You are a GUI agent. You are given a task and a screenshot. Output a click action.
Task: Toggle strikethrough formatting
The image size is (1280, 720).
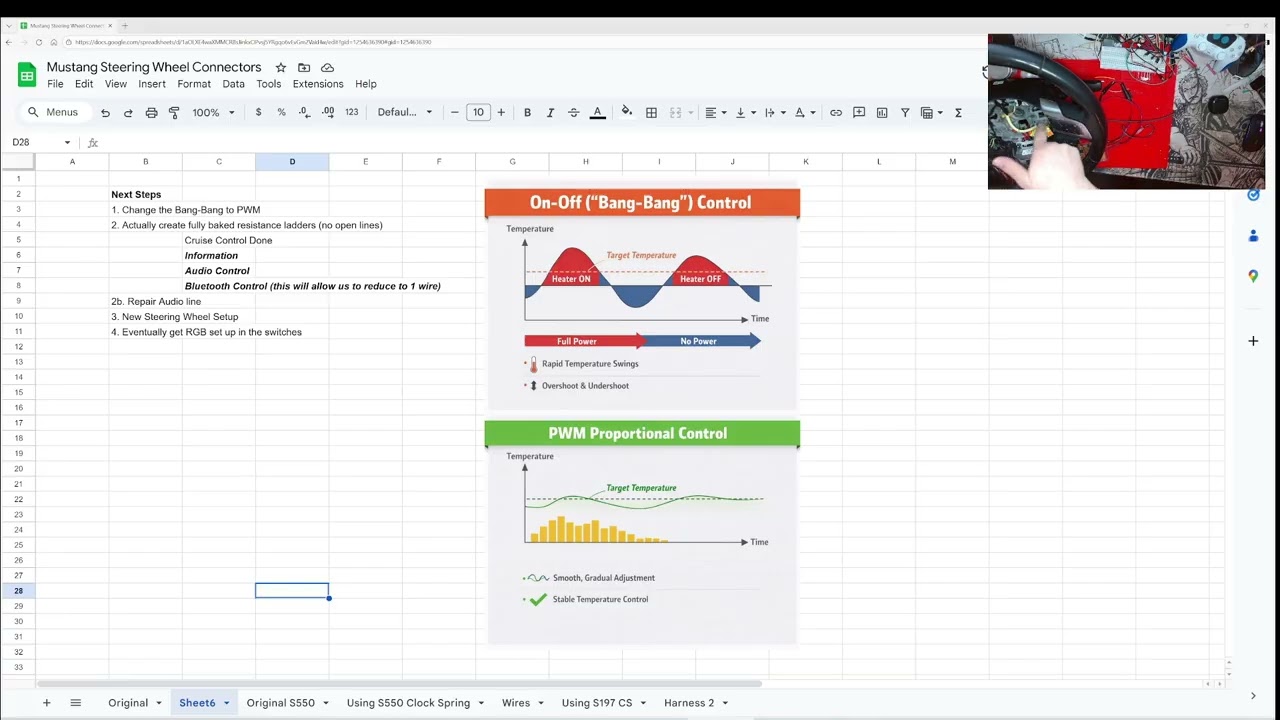click(573, 113)
